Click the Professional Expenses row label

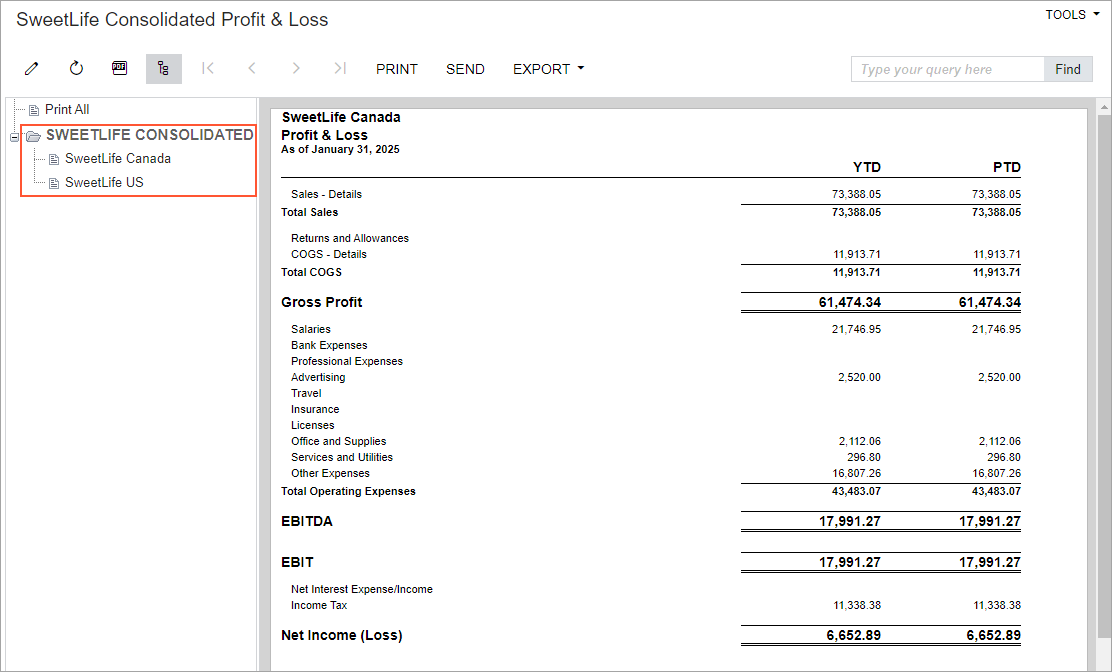point(347,361)
